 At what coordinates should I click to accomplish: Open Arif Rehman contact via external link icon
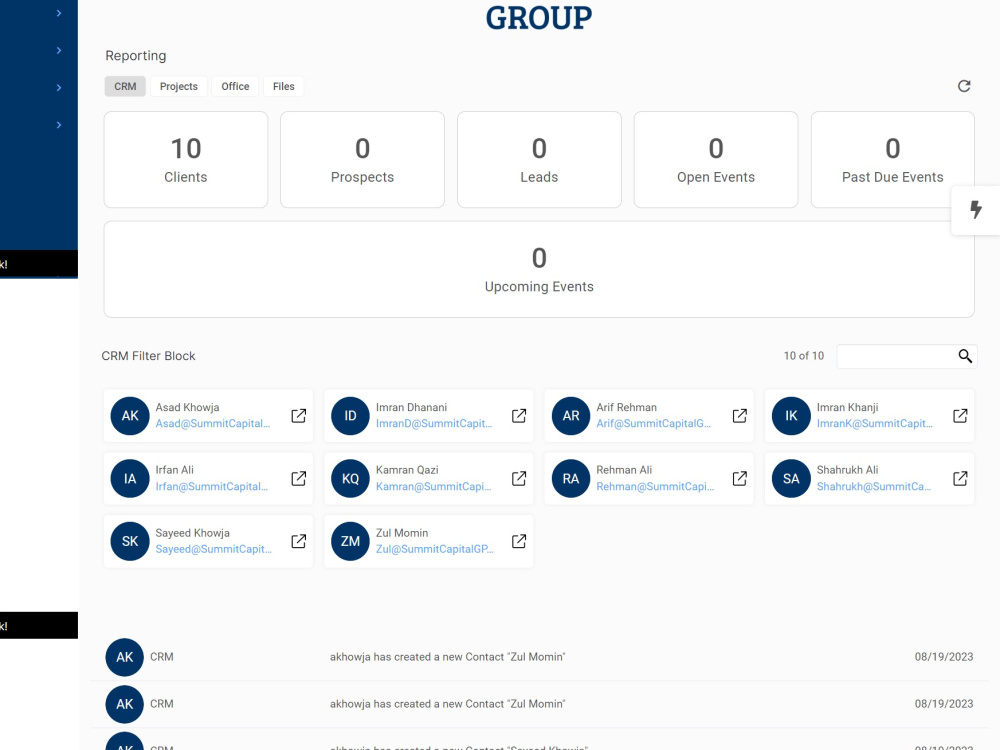(x=740, y=416)
